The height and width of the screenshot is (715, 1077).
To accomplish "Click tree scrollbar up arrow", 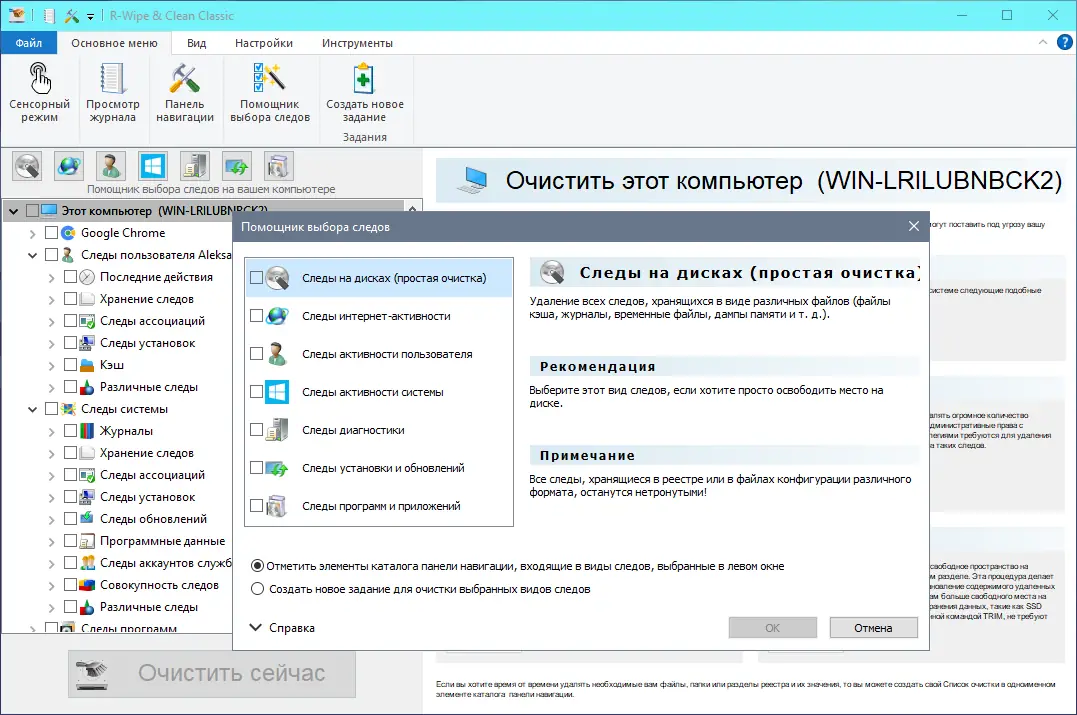I will pos(412,209).
